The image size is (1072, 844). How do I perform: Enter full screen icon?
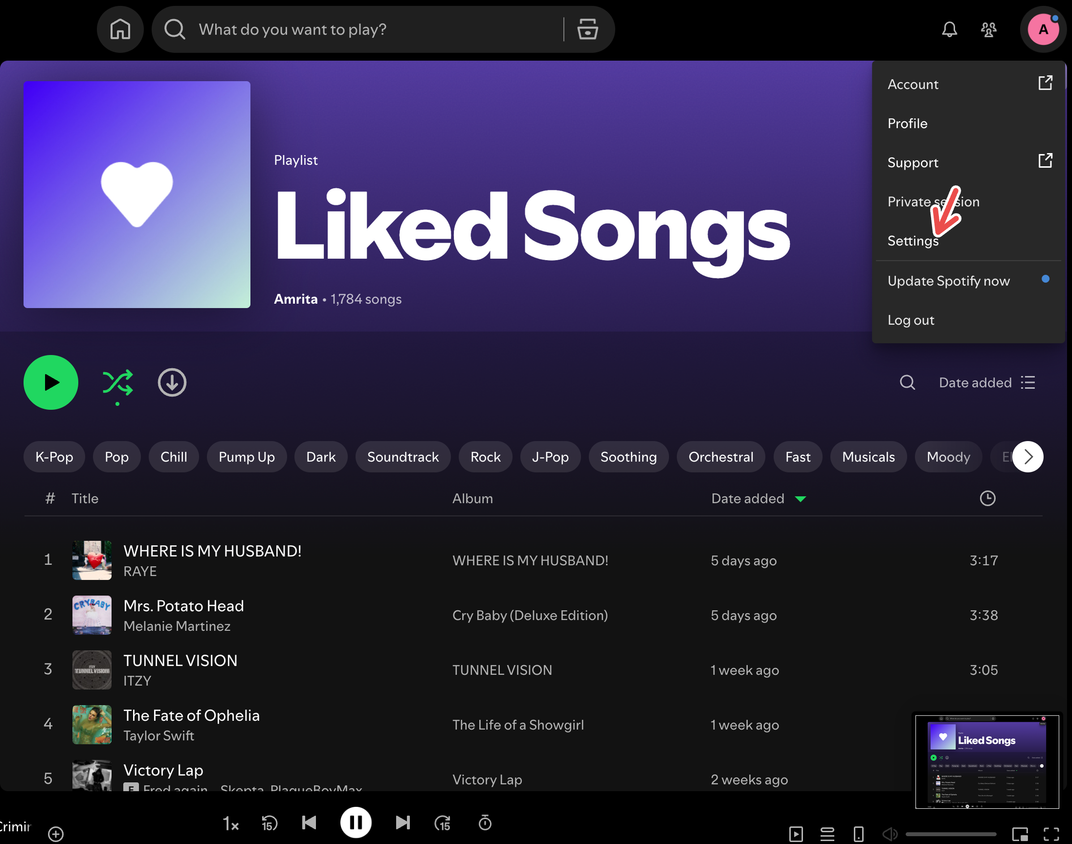1051,834
